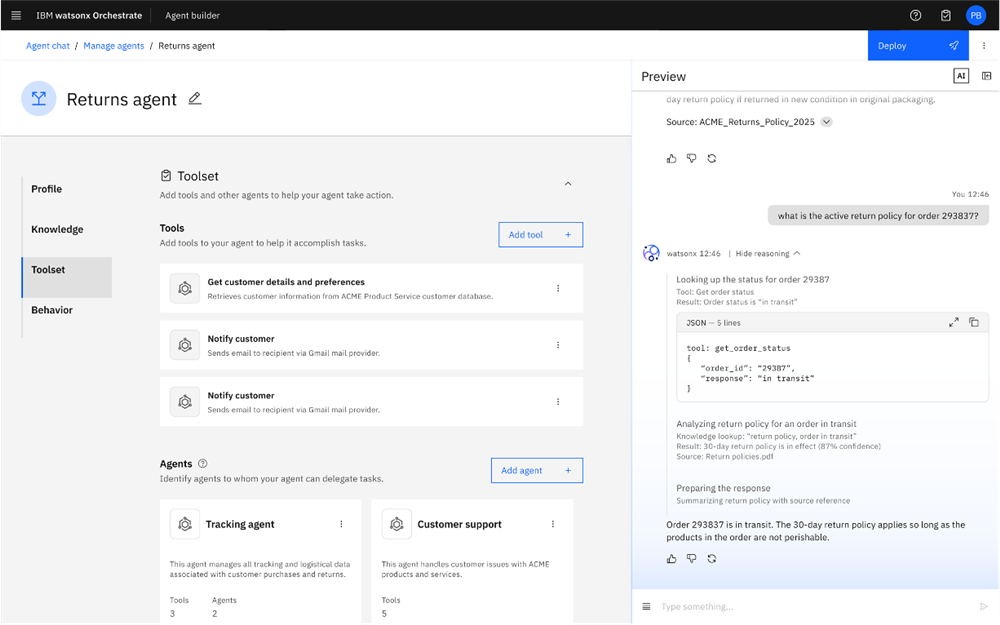Select the Behavior section tab

pos(52,310)
